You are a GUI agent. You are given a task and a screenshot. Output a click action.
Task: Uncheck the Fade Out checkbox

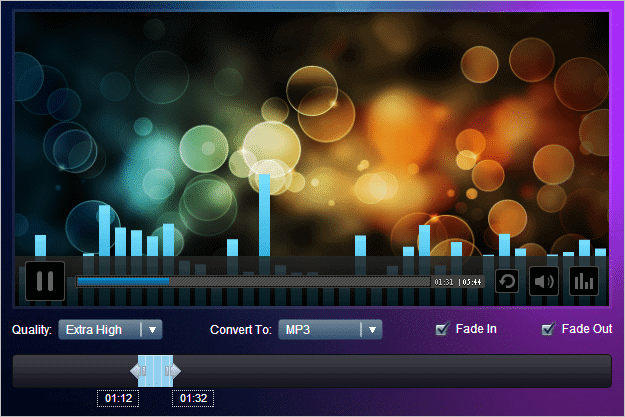click(548, 329)
